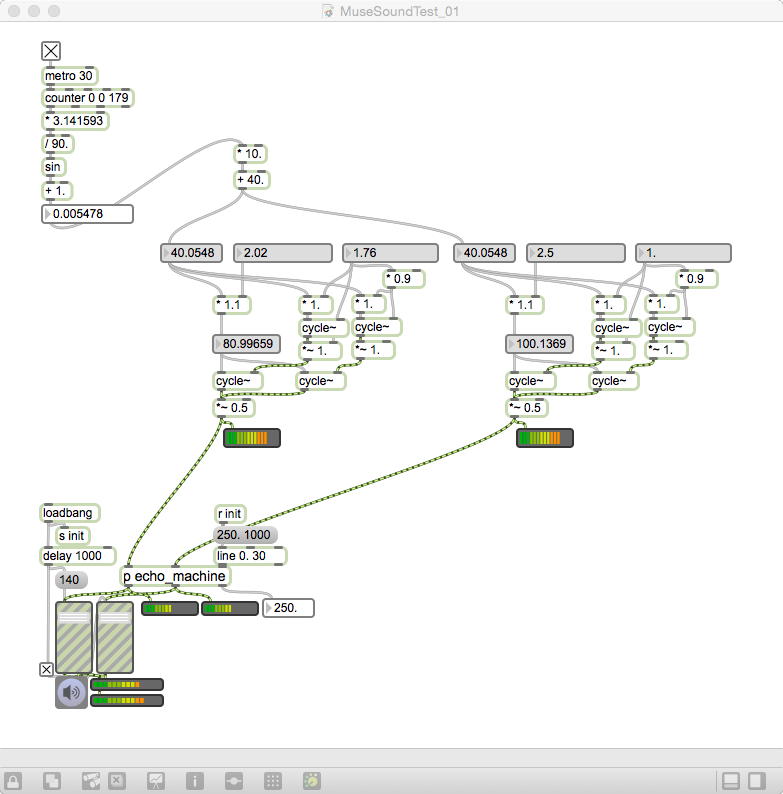The width and height of the screenshot is (783, 794).
Task: Select the loadbang object
Action: 69,513
